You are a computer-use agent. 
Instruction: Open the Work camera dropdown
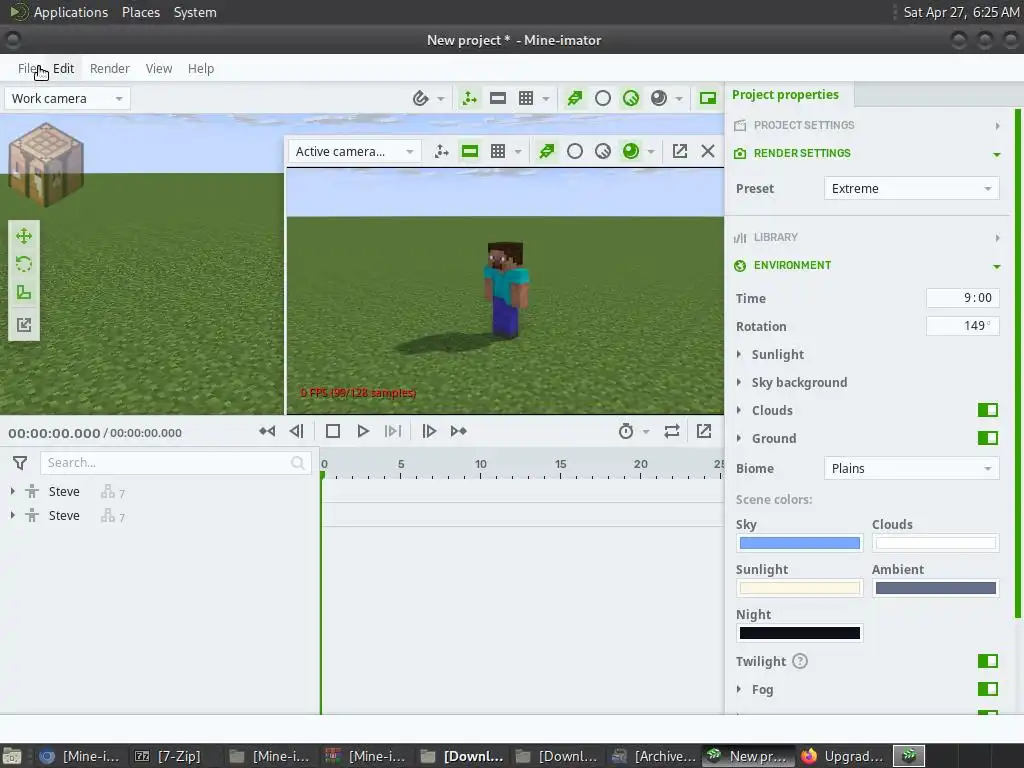pos(67,99)
